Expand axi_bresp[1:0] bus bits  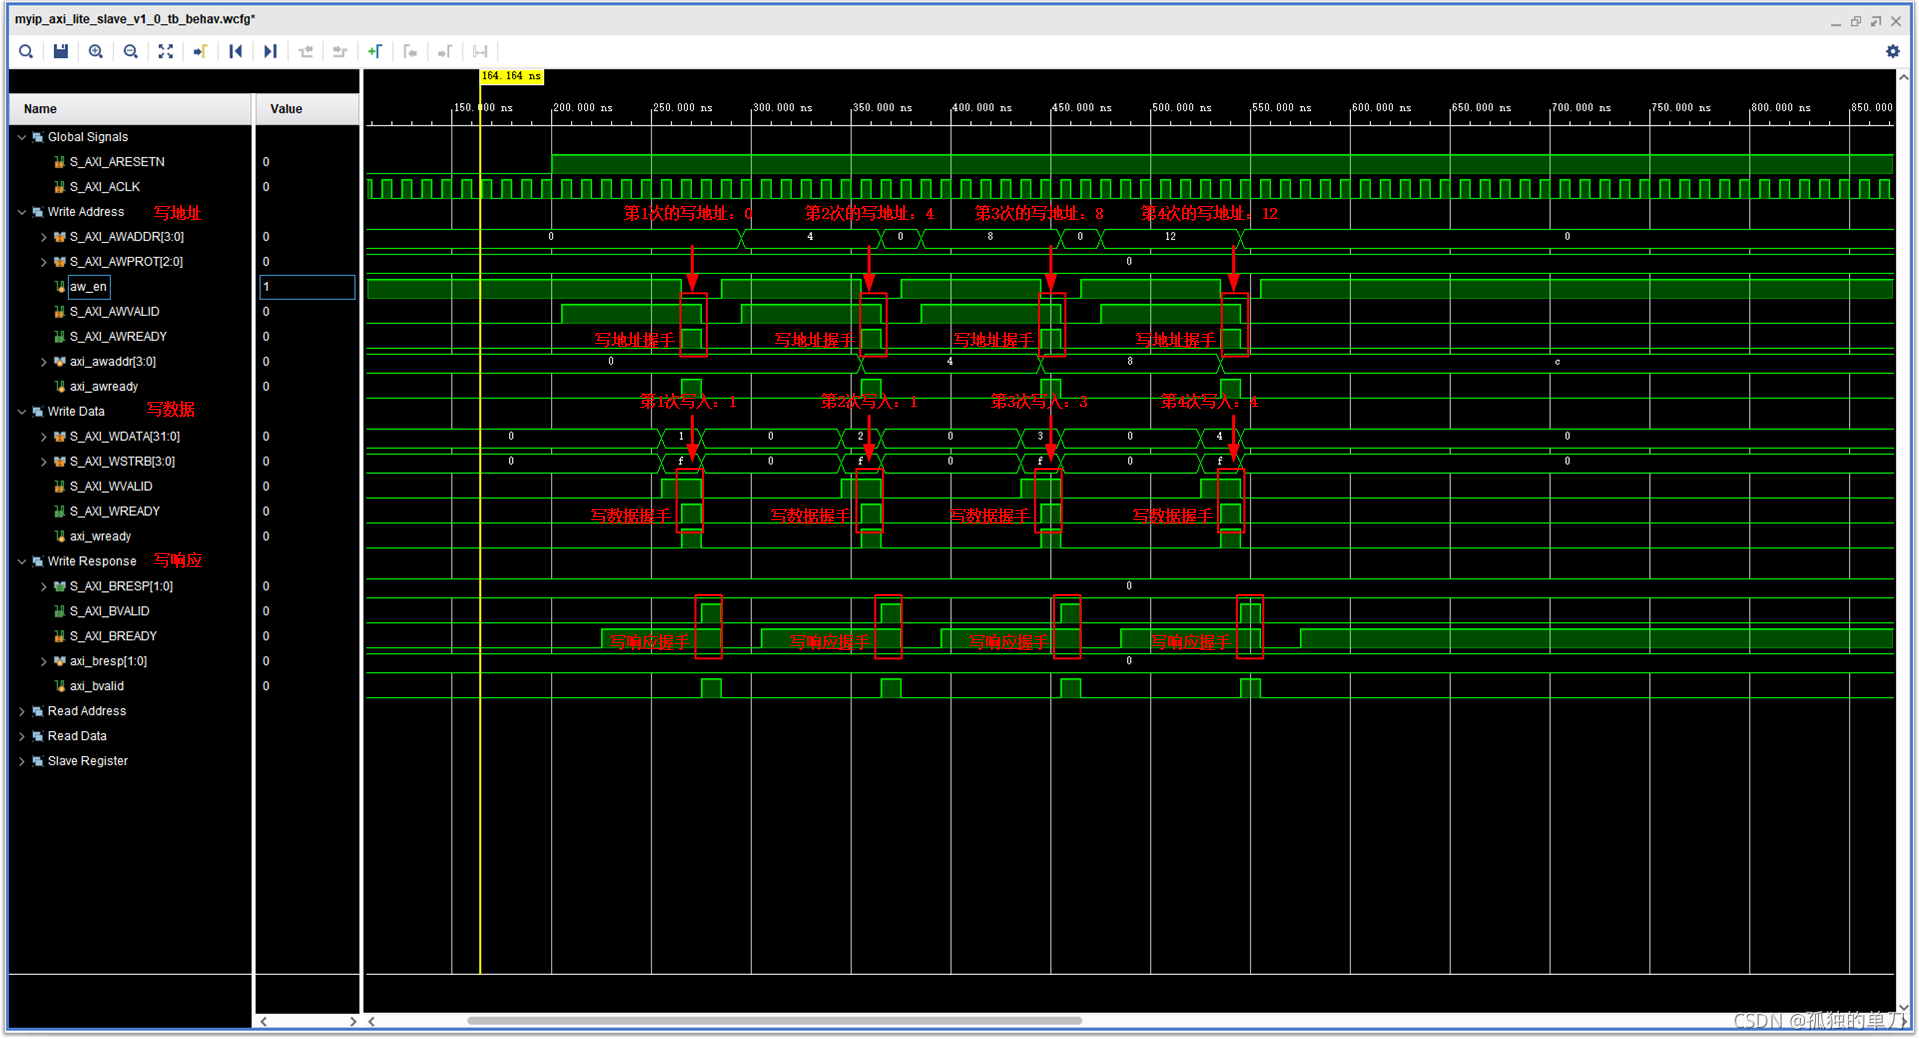coord(43,661)
